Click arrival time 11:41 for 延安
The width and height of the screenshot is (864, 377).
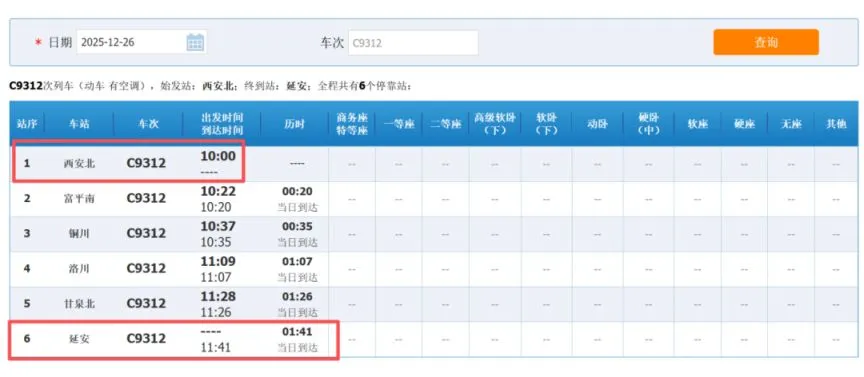point(215,348)
